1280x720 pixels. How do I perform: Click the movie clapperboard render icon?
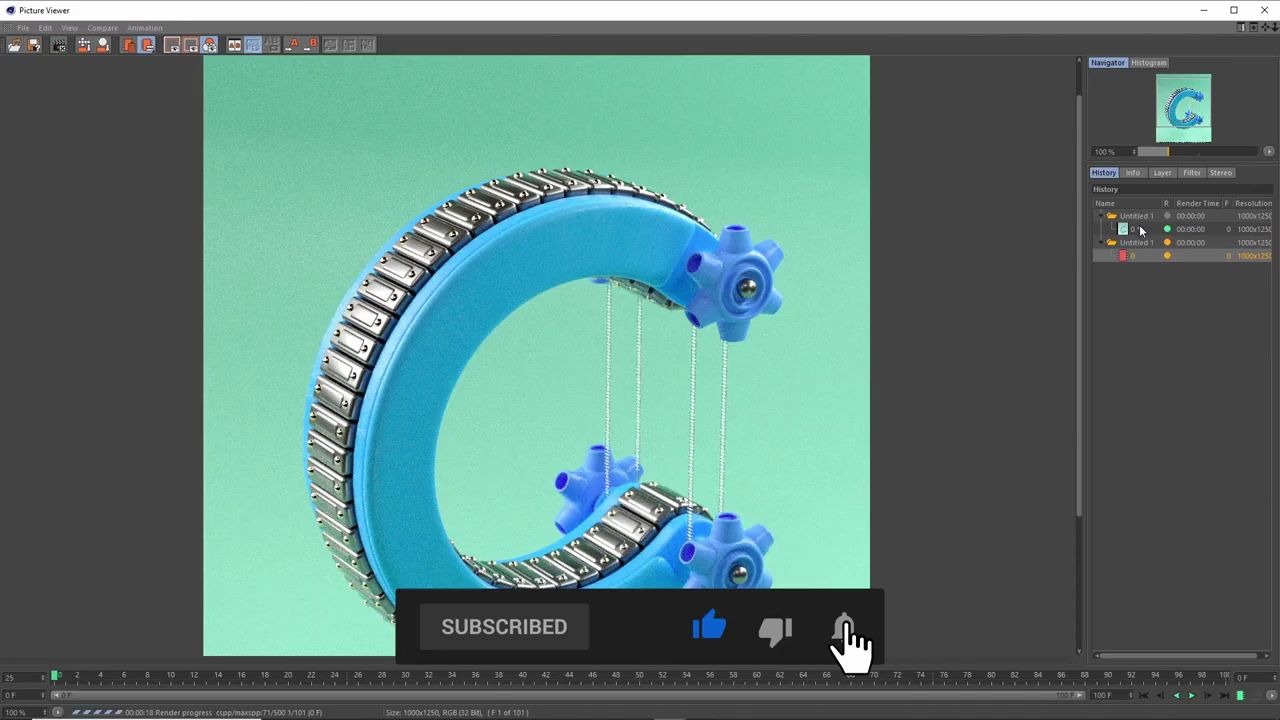(x=59, y=45)
